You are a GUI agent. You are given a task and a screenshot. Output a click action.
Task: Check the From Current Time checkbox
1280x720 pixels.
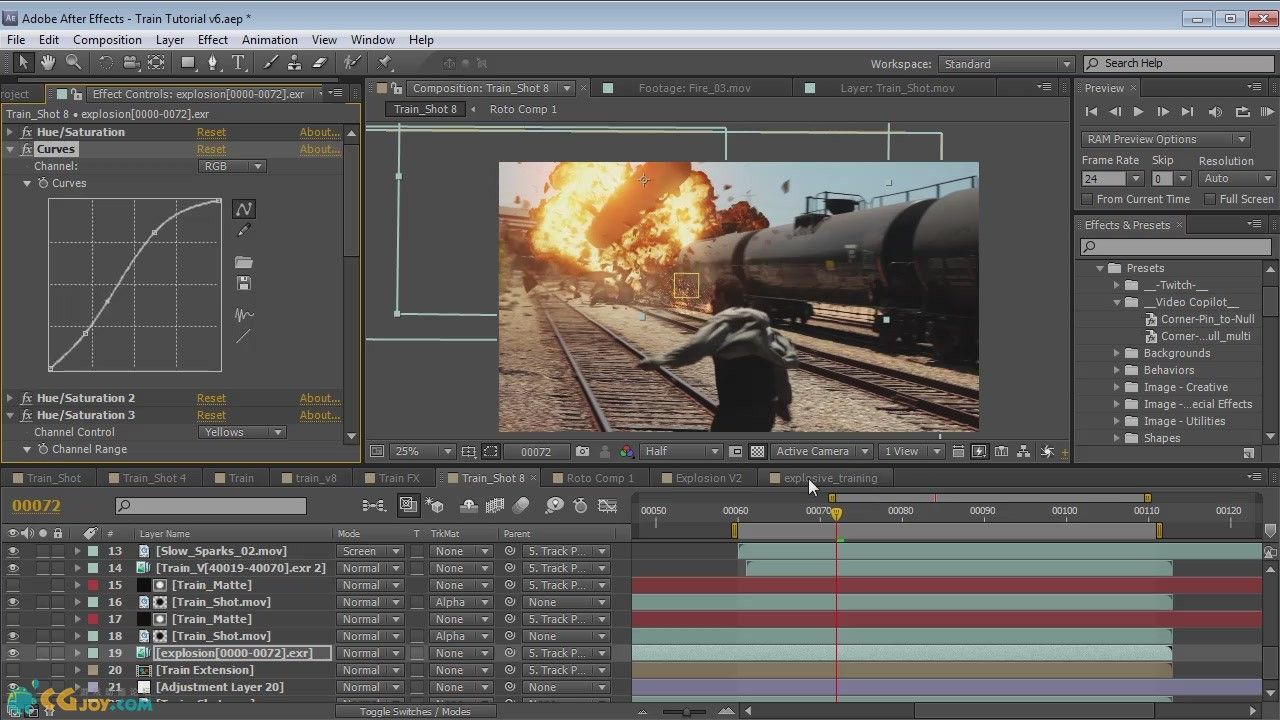1088,199
